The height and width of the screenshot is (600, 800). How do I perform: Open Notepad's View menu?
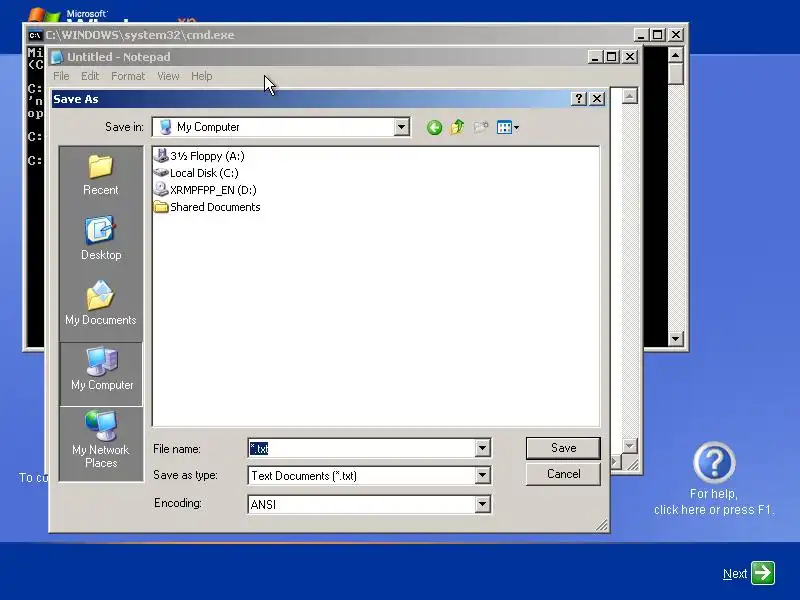tap(168, 76)
